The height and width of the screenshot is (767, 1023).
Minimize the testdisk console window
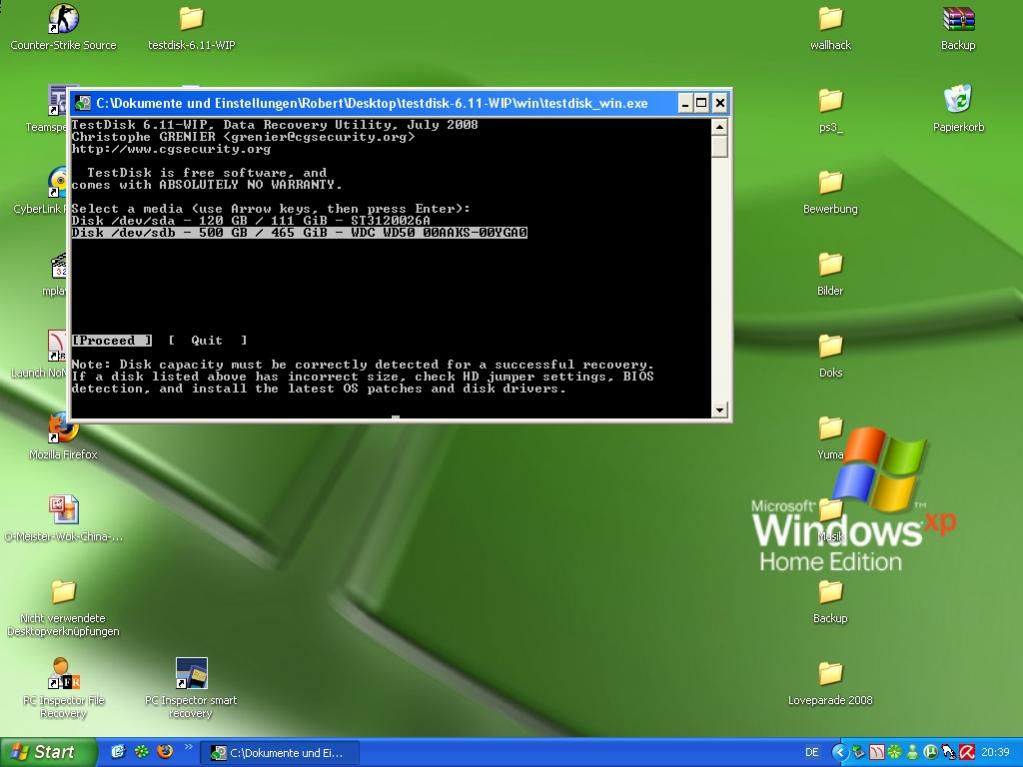(685, 103)
